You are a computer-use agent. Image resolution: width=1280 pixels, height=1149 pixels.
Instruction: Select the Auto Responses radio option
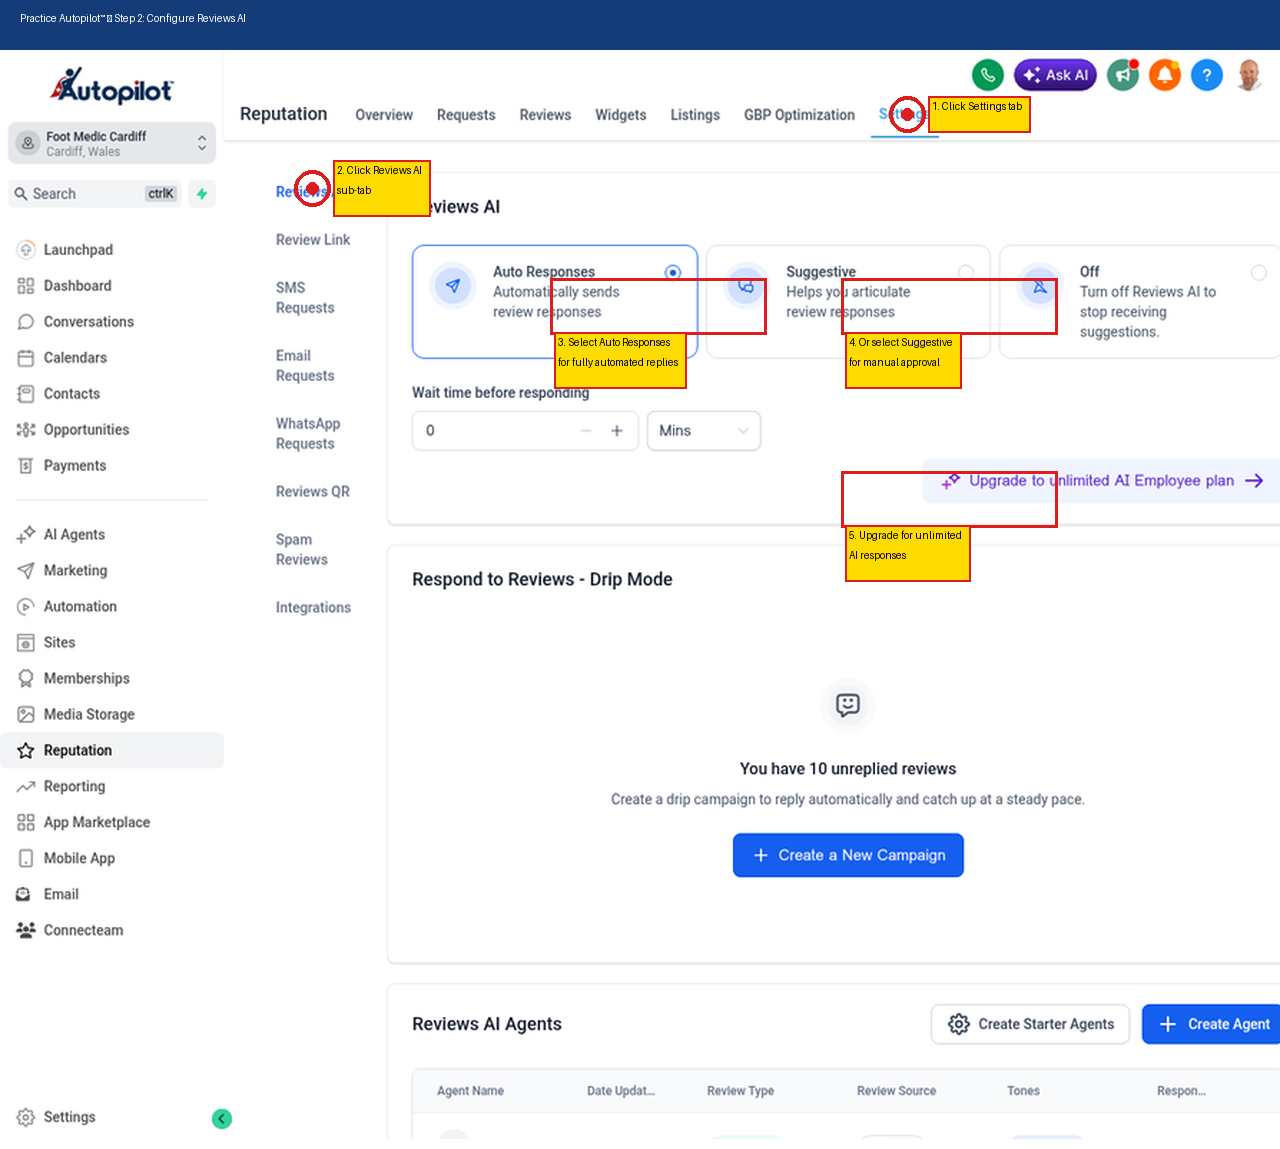673,272
